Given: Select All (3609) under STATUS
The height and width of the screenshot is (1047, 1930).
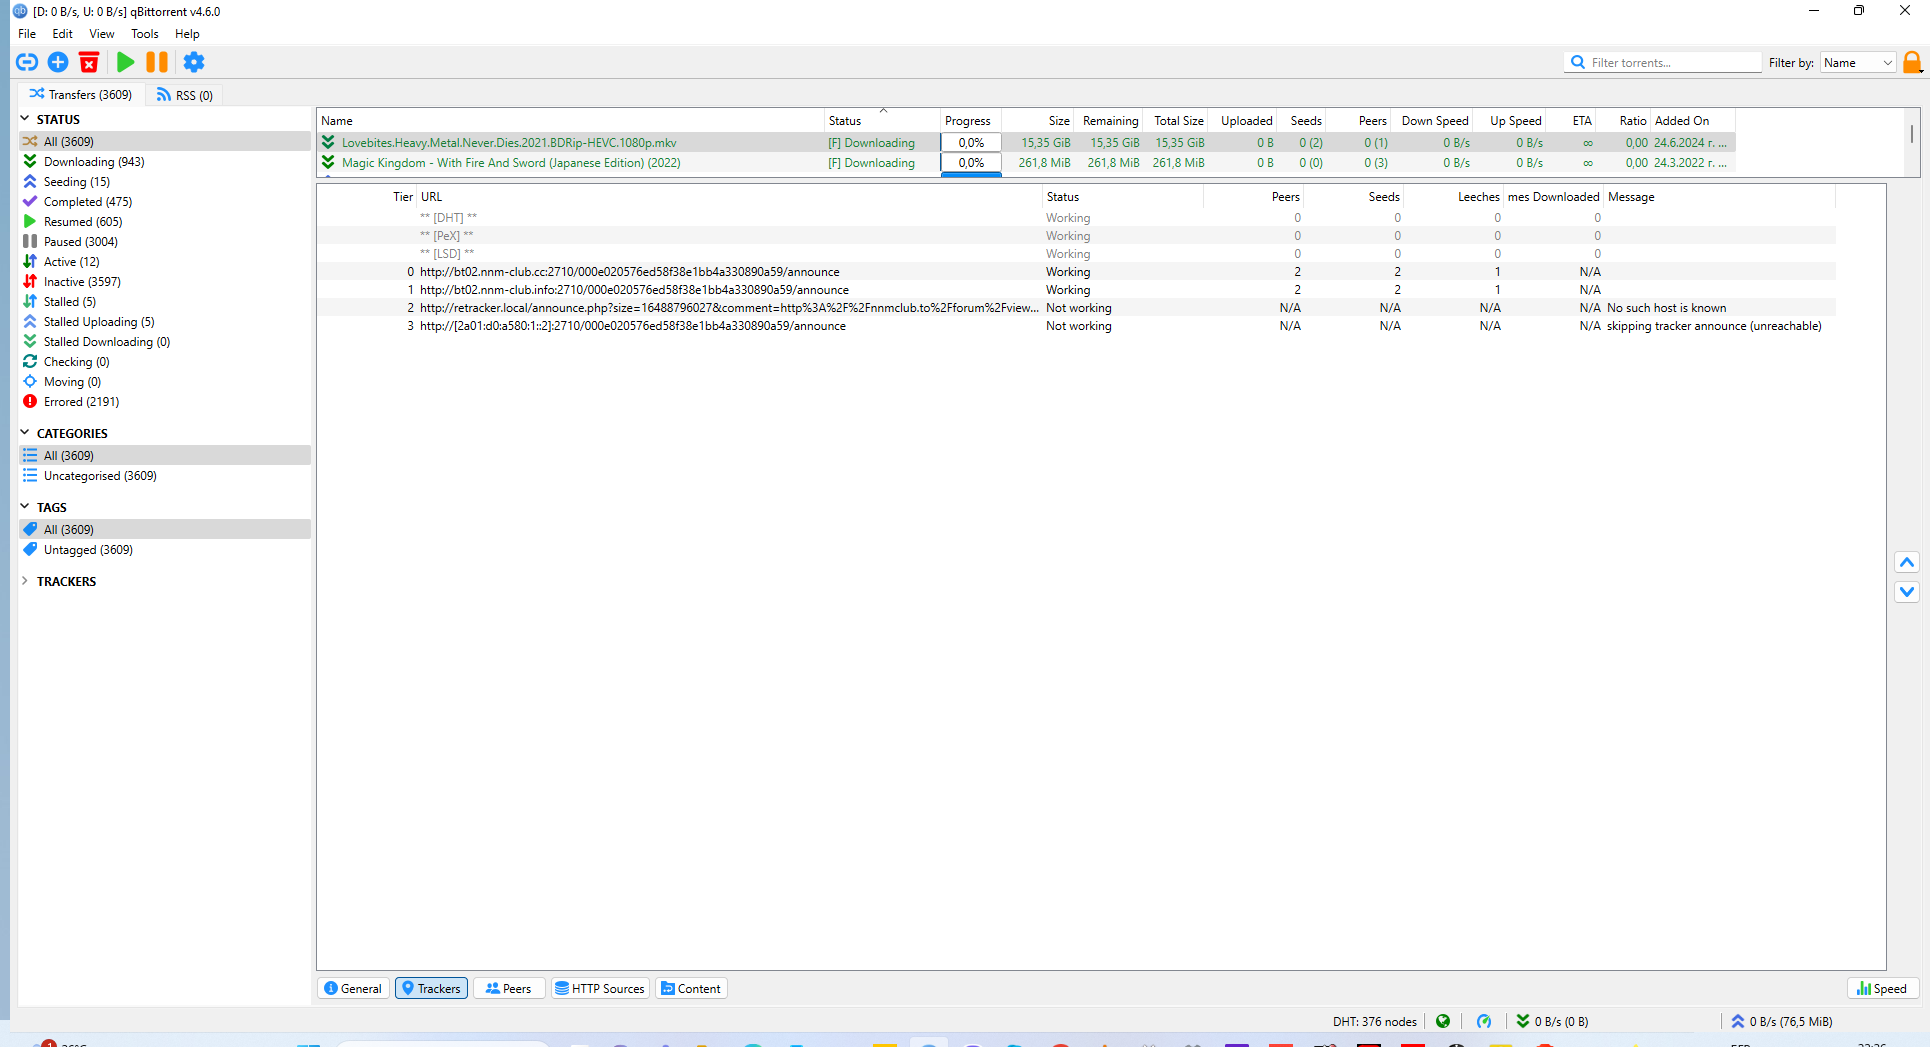Looking at the screenshot, I should tap(165, 142).
